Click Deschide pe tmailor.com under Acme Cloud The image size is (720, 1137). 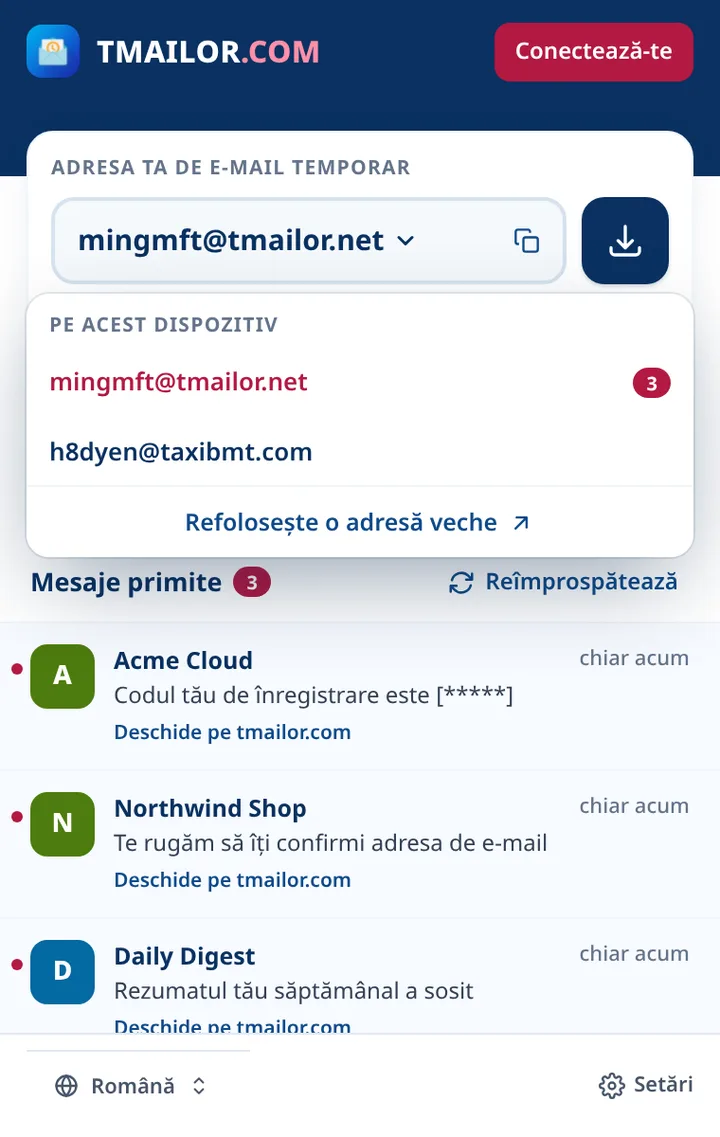click(x=233, y=732)
